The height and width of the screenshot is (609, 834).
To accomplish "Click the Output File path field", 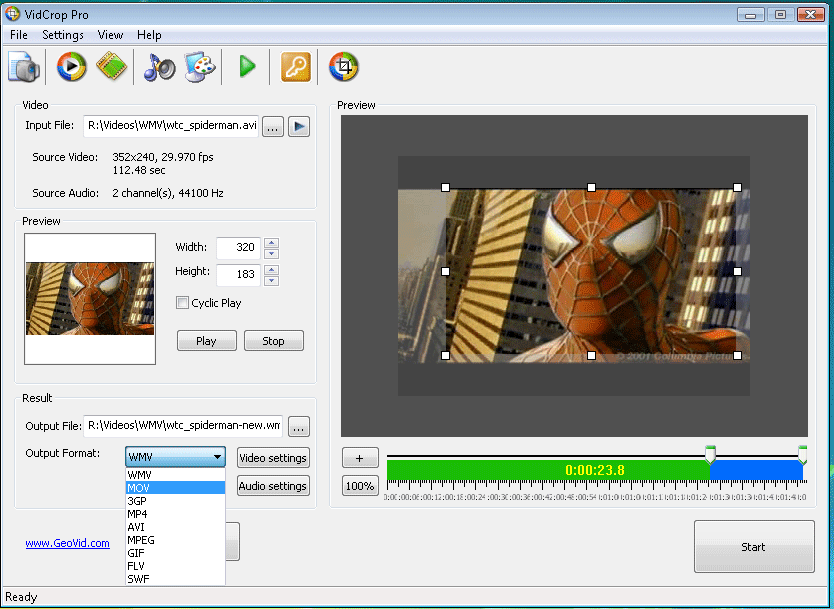I will tap(183, 426).
